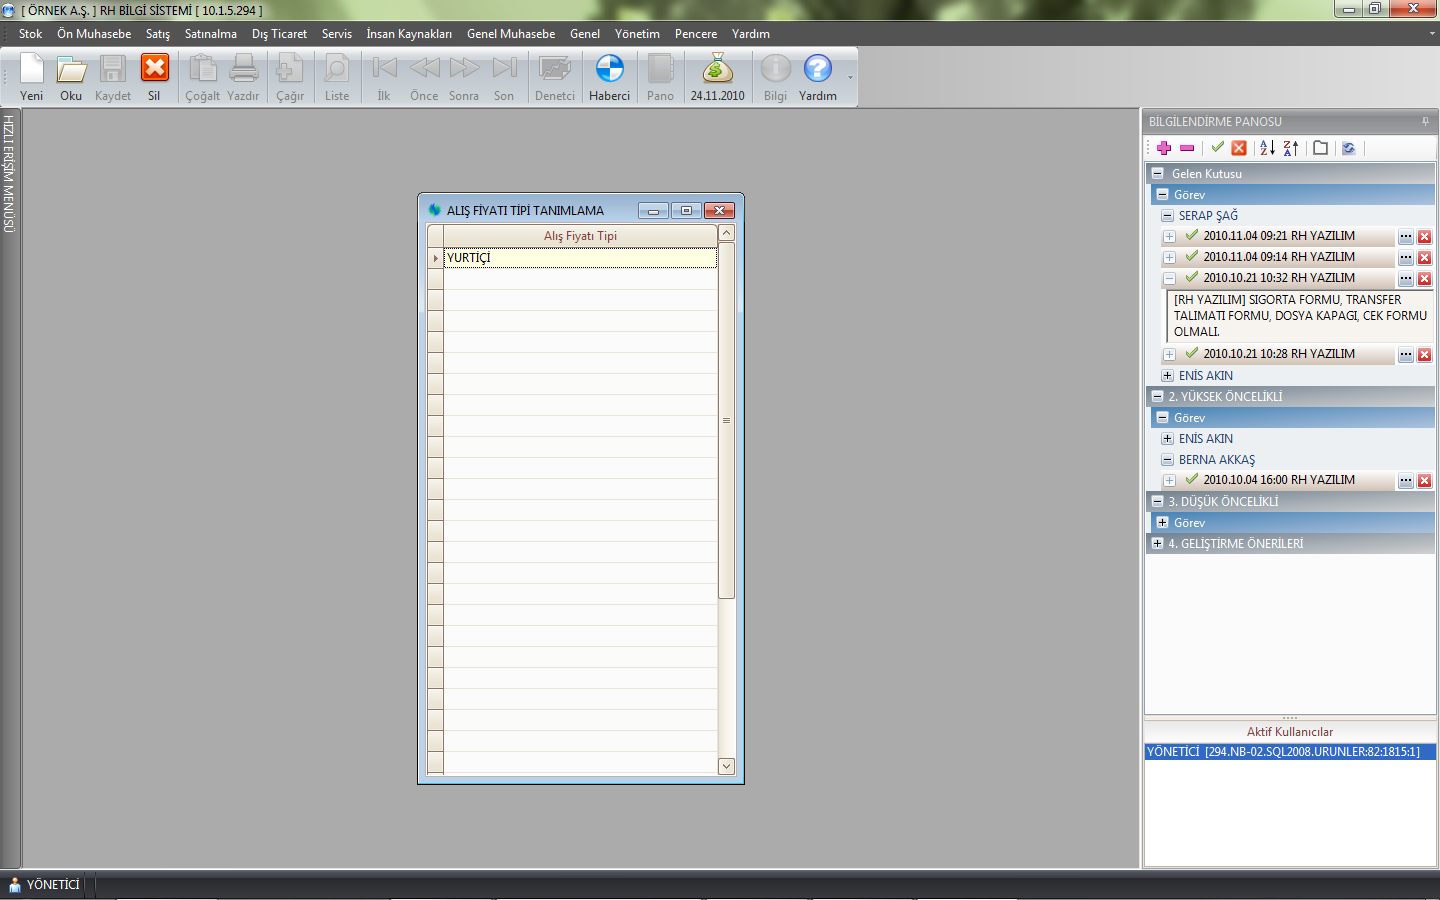This screenshot has width=1440, height=900.
Task: Click the pink plus icon in Bilgilendirme Panosu
Action: [x=1164, y=148]
